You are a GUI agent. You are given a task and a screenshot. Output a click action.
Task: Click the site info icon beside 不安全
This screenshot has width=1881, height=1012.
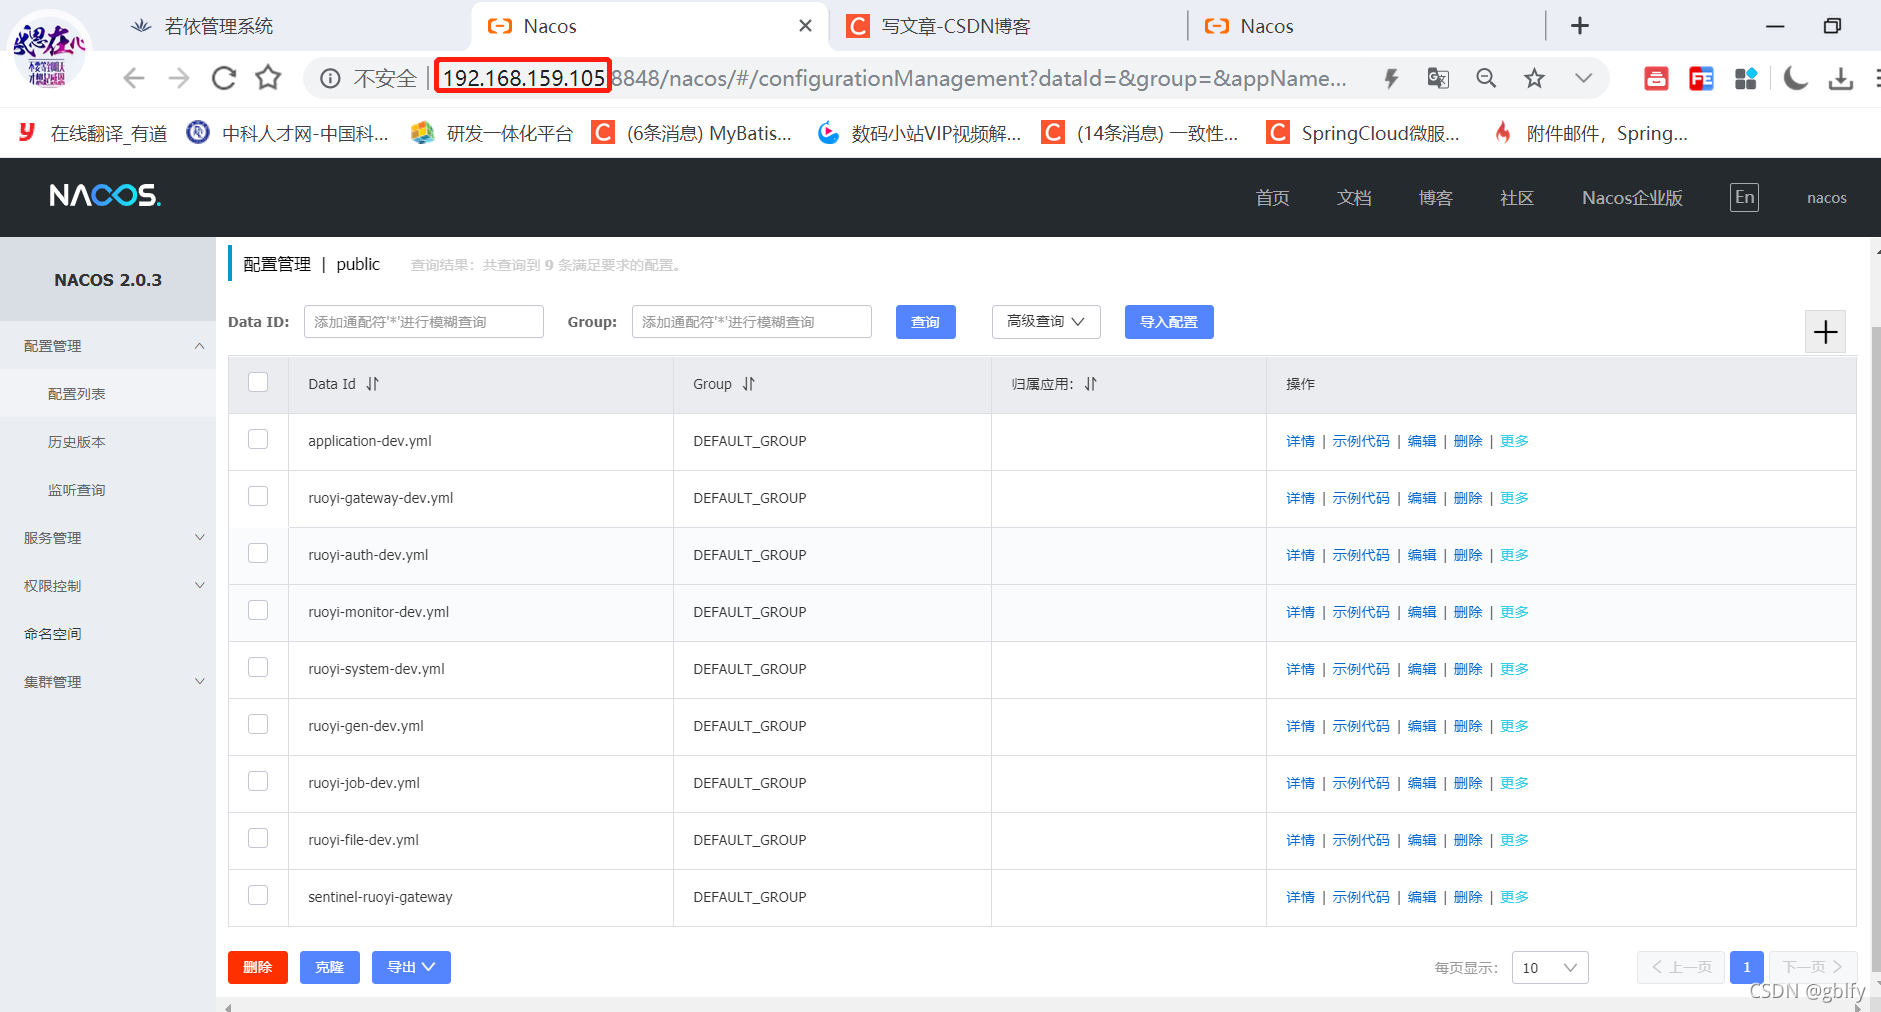(330, 78)
